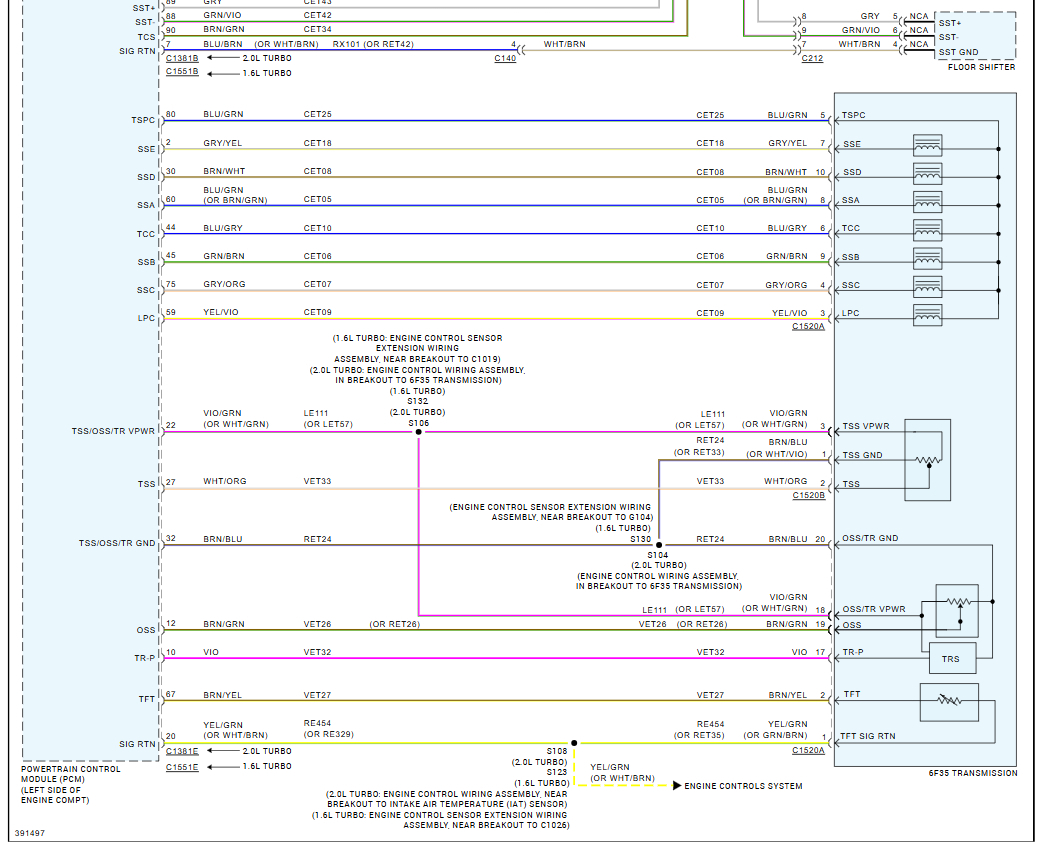Open connector C1520A below the LPC wire
Image resolution: width=1047 pixels, height=844 pixels.
[x=809, y=327]
